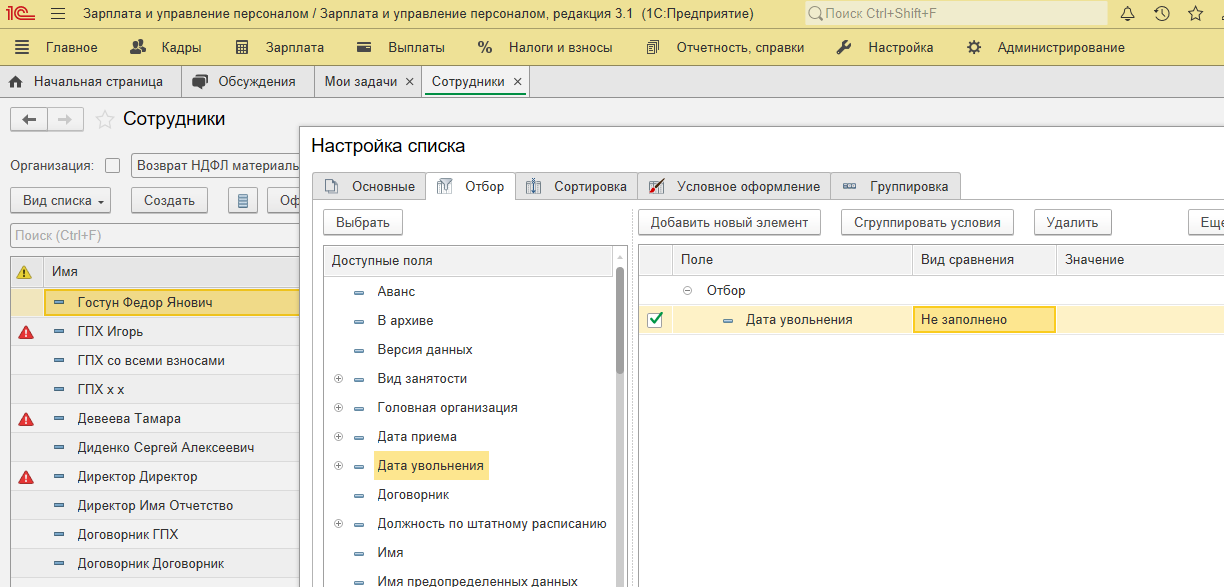
Task: Switch to the Группировка tab
Action: 896,186
